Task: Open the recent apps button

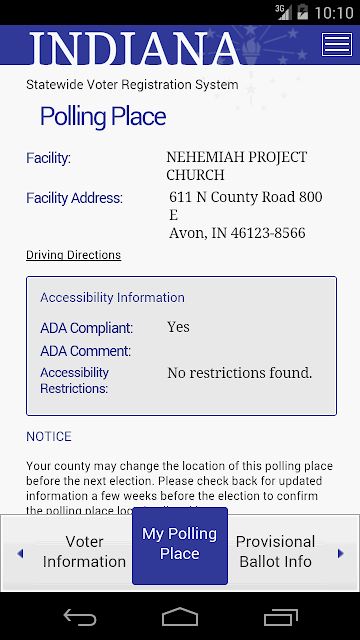Action: [280, 618]
